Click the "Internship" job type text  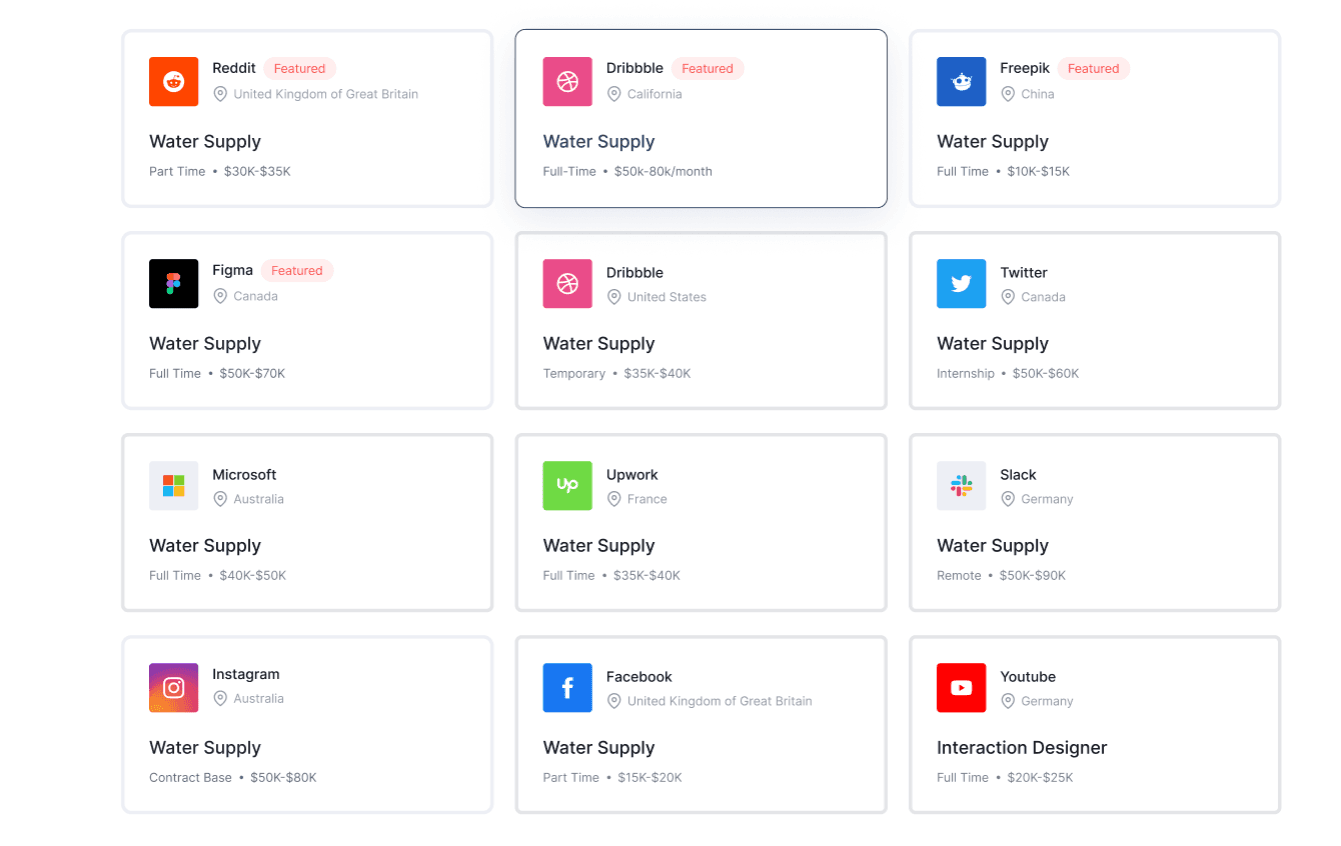(x=966, y=374)
